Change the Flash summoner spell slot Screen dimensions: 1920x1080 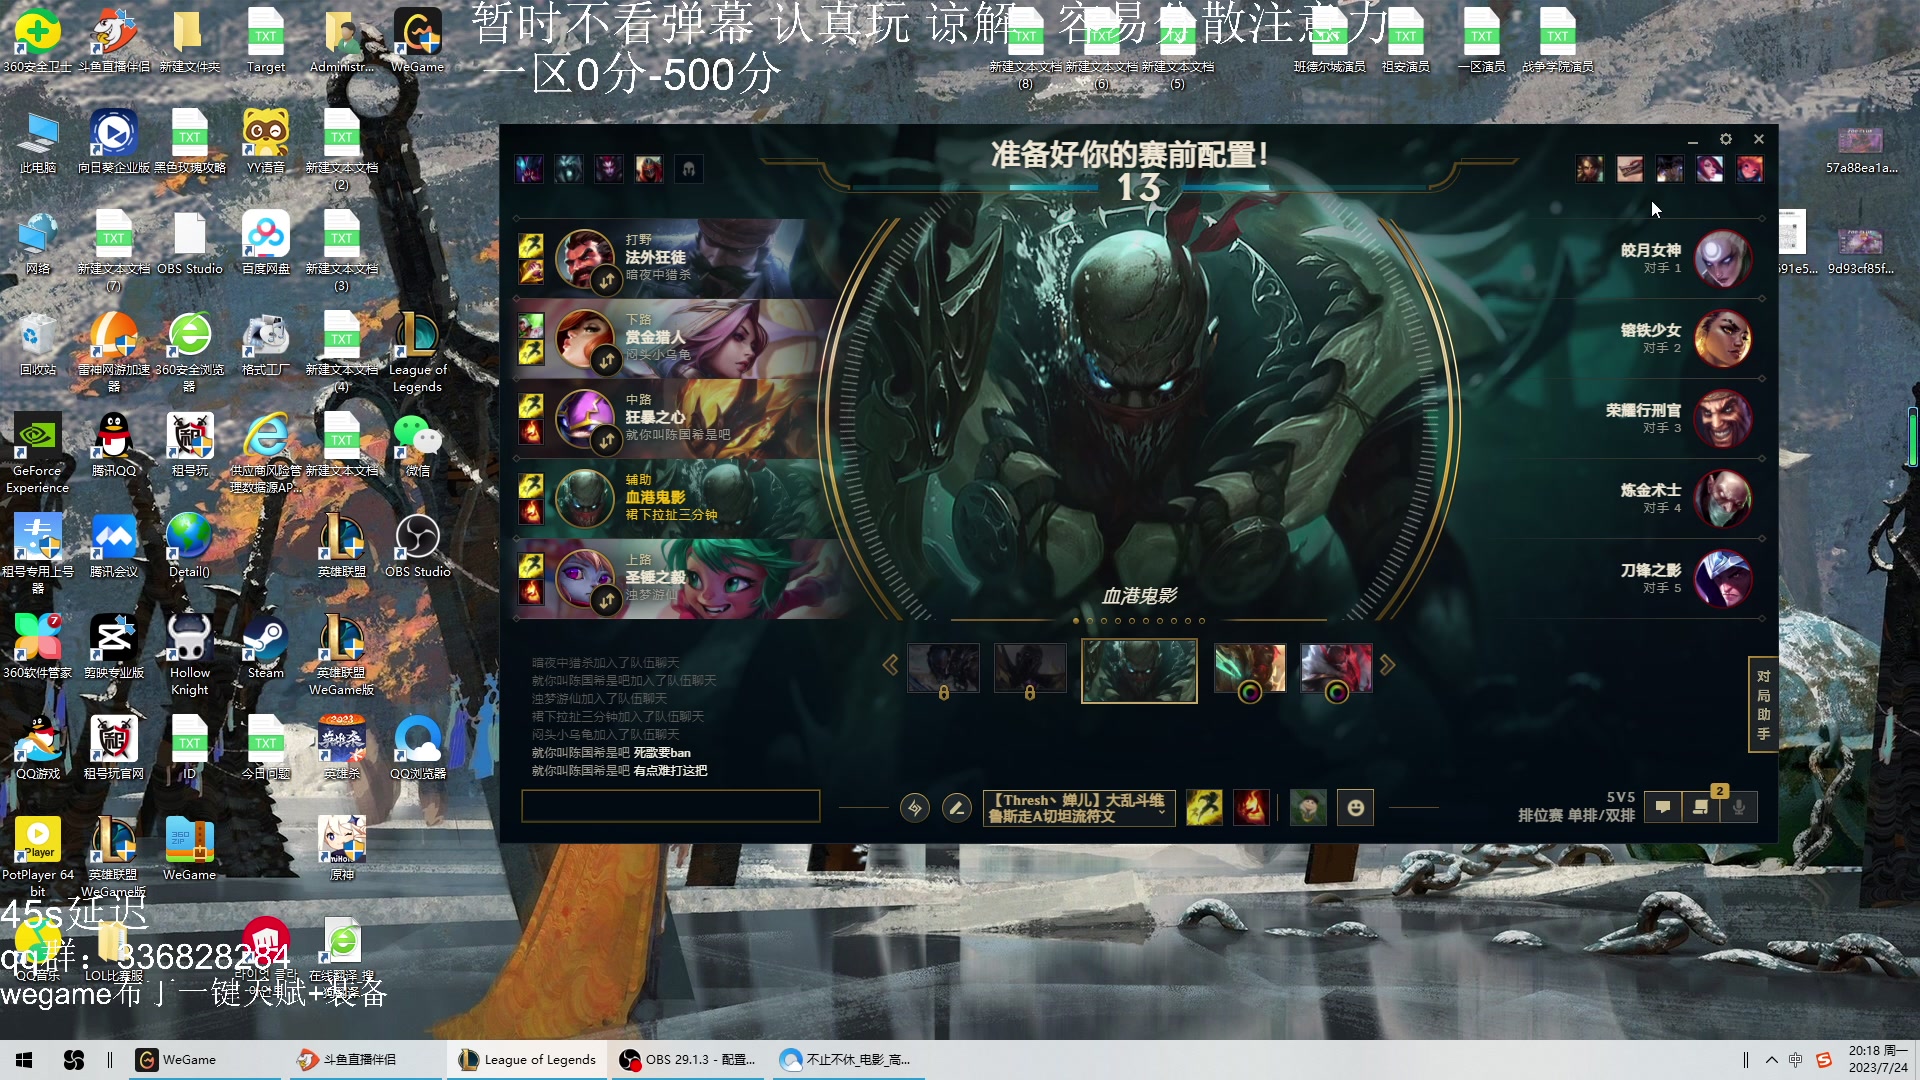point(1204,808)
